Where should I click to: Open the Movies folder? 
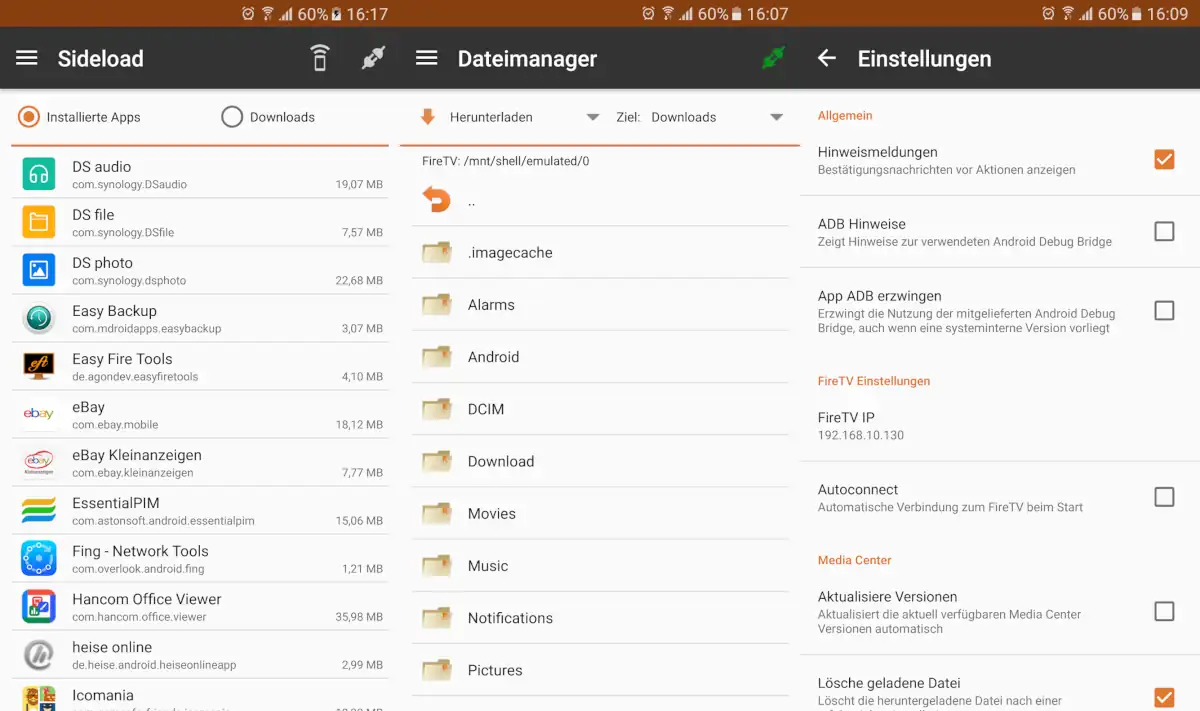(492, 513)
